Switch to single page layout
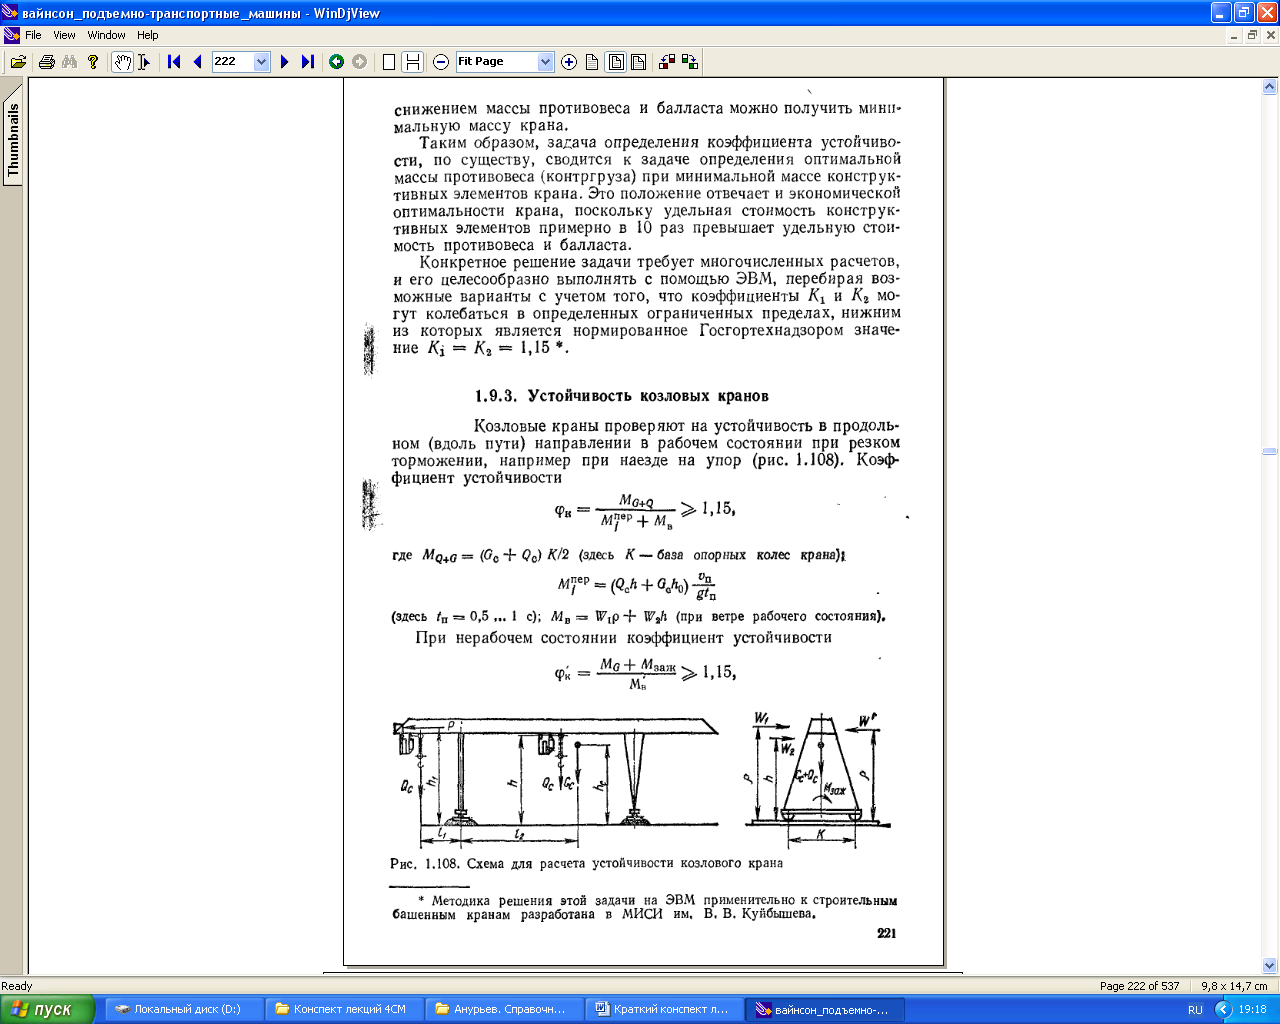This screenshot has height=1024, width=1280. [389, 62]
